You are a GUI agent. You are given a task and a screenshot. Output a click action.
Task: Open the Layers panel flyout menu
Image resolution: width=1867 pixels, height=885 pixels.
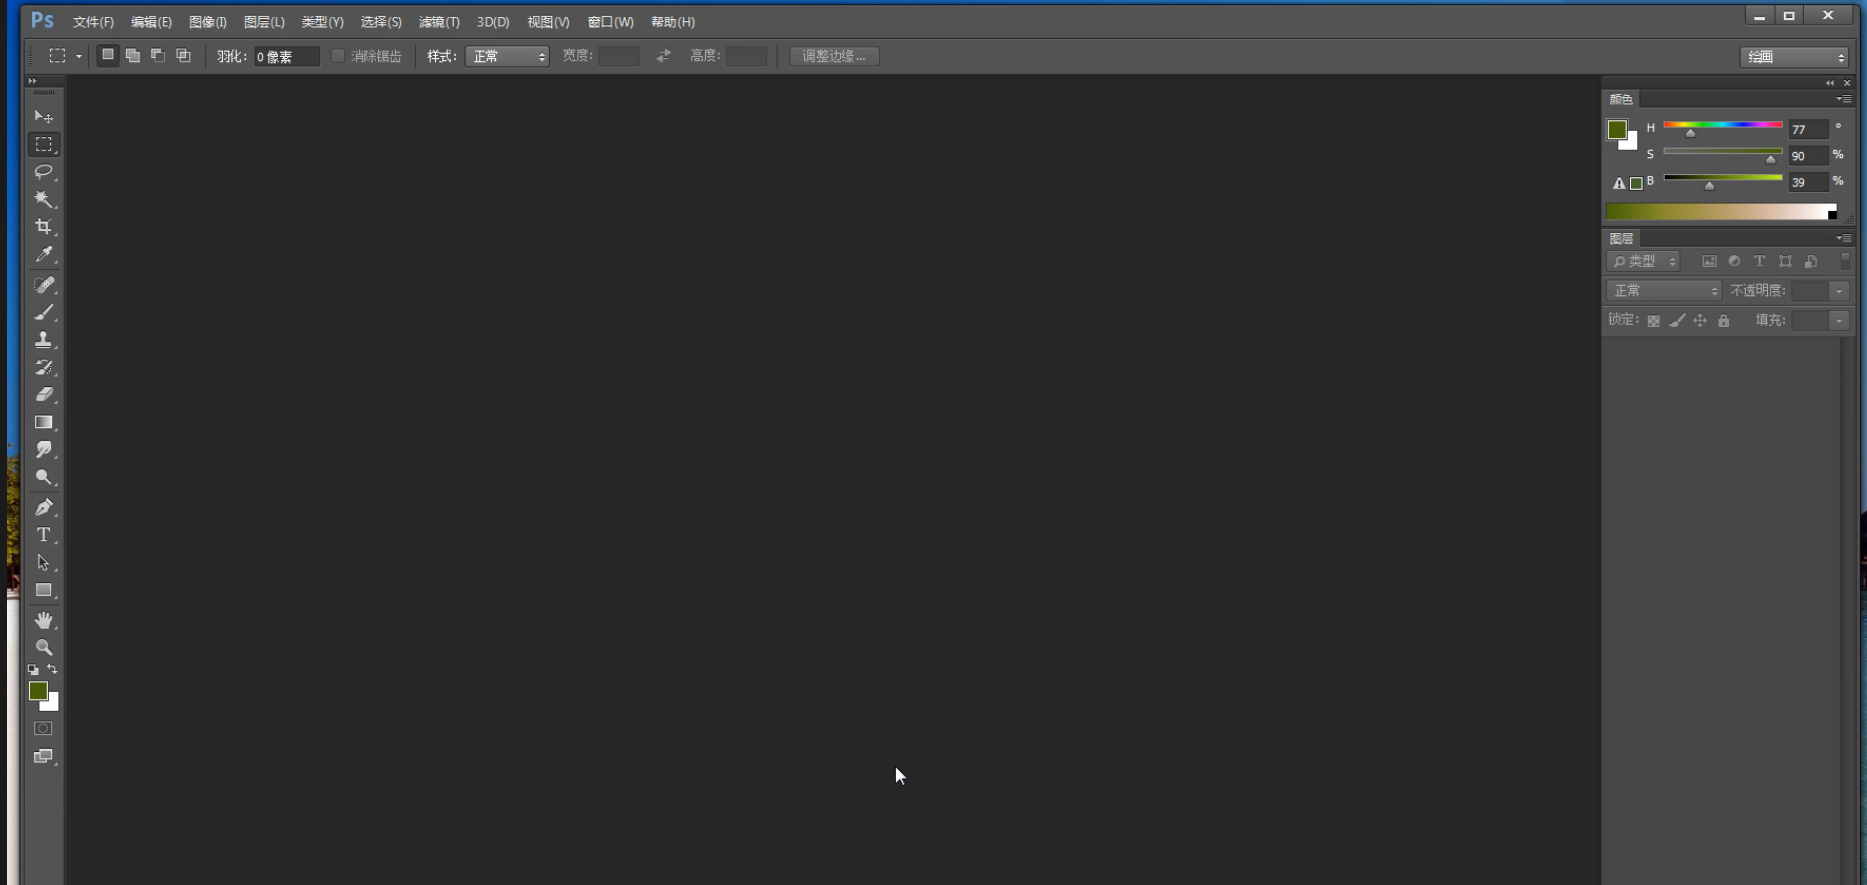(1844, 238)
